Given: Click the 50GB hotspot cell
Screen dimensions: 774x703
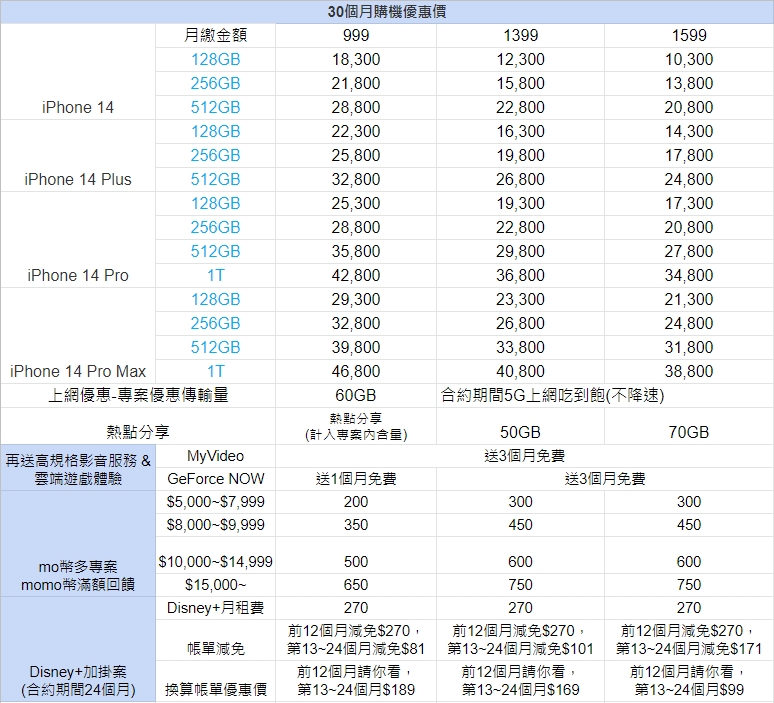Looking at the screenshot, I should pos(520,427).
